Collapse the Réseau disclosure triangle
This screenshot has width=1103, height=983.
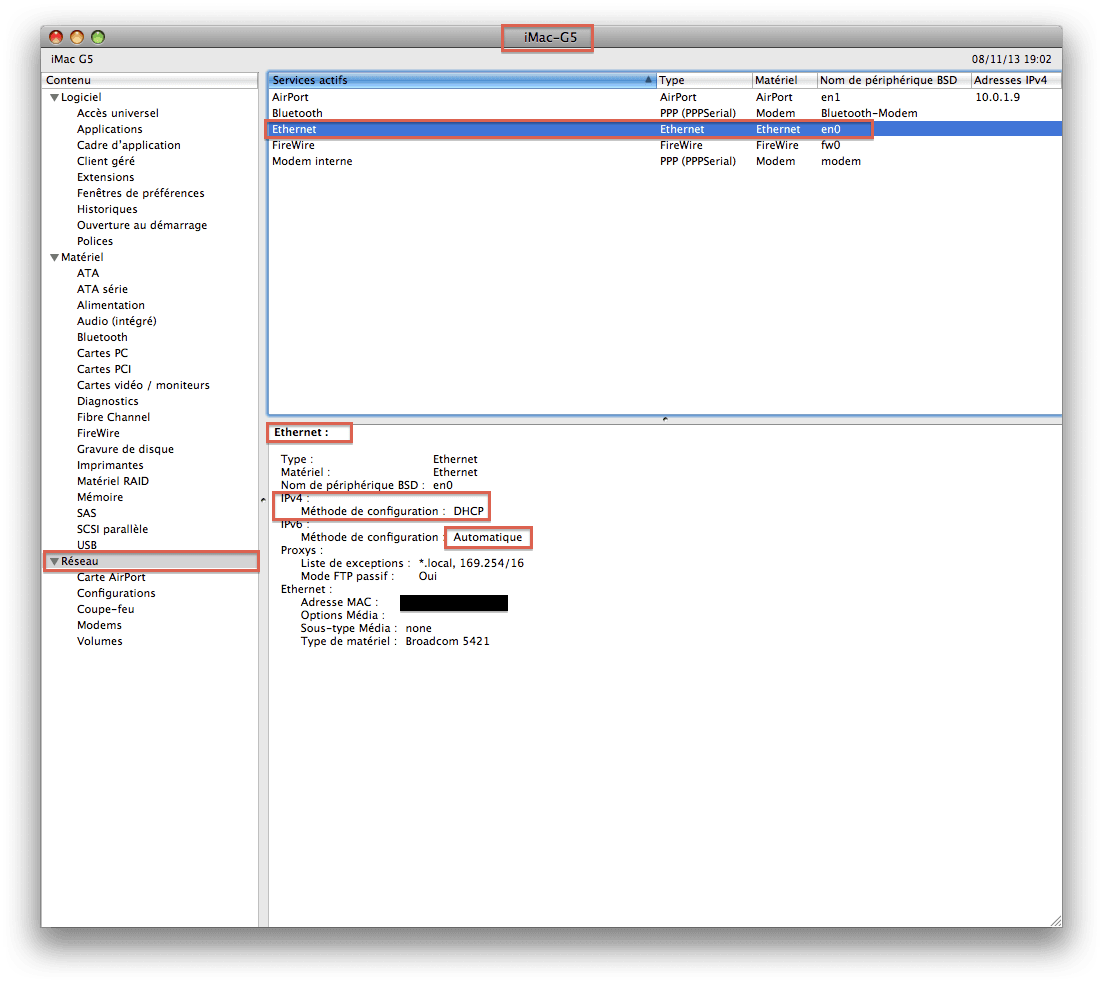54,562
